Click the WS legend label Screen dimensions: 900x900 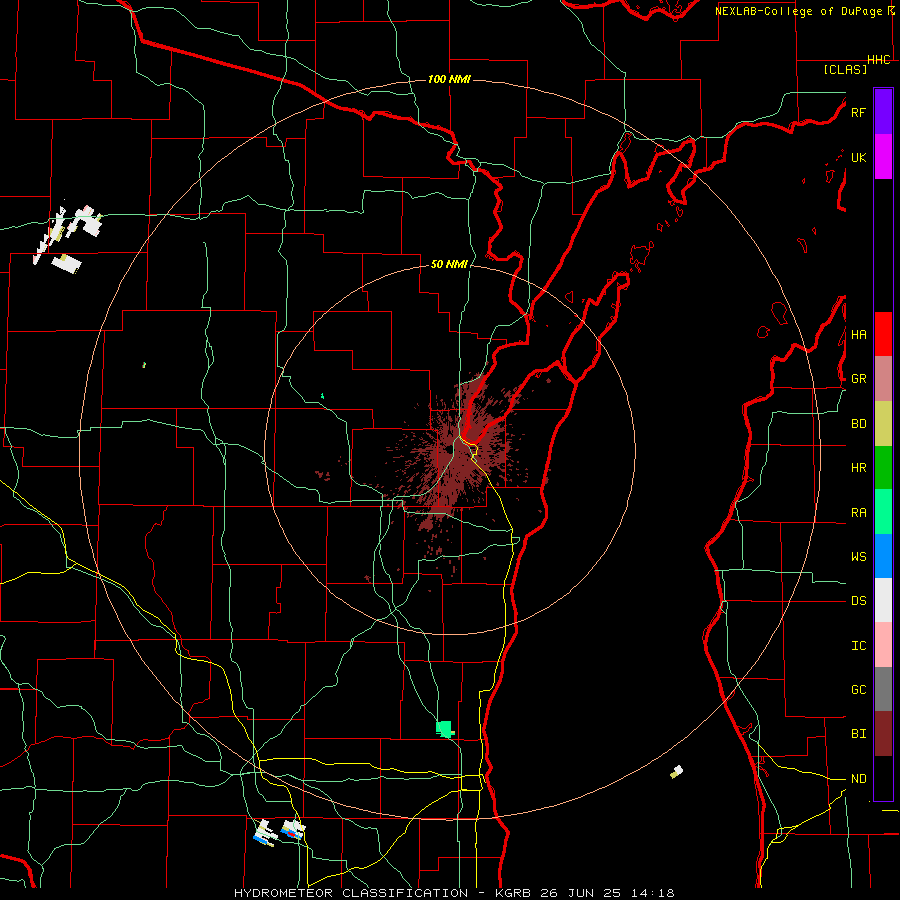pyautogui.click(x=858, y=557)
